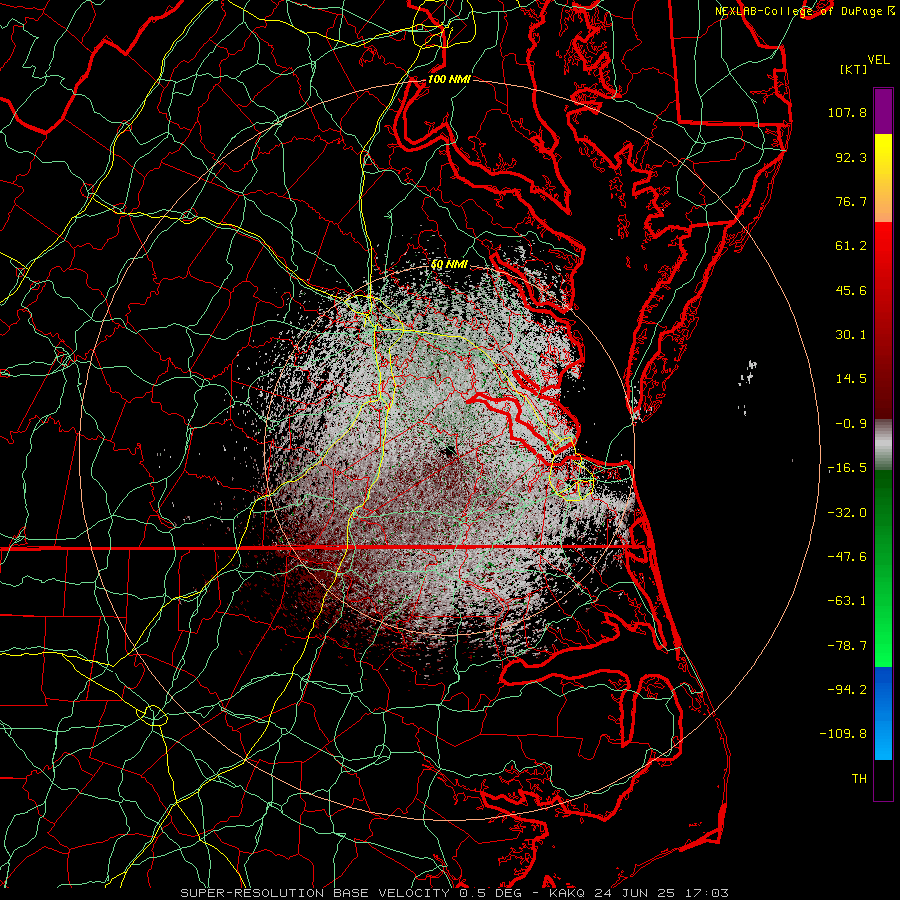Image resolution: width=900 pixels, height=900 pixels.
Task: Click the purple segment of the color bar
Action: click(x=883, y=111)
